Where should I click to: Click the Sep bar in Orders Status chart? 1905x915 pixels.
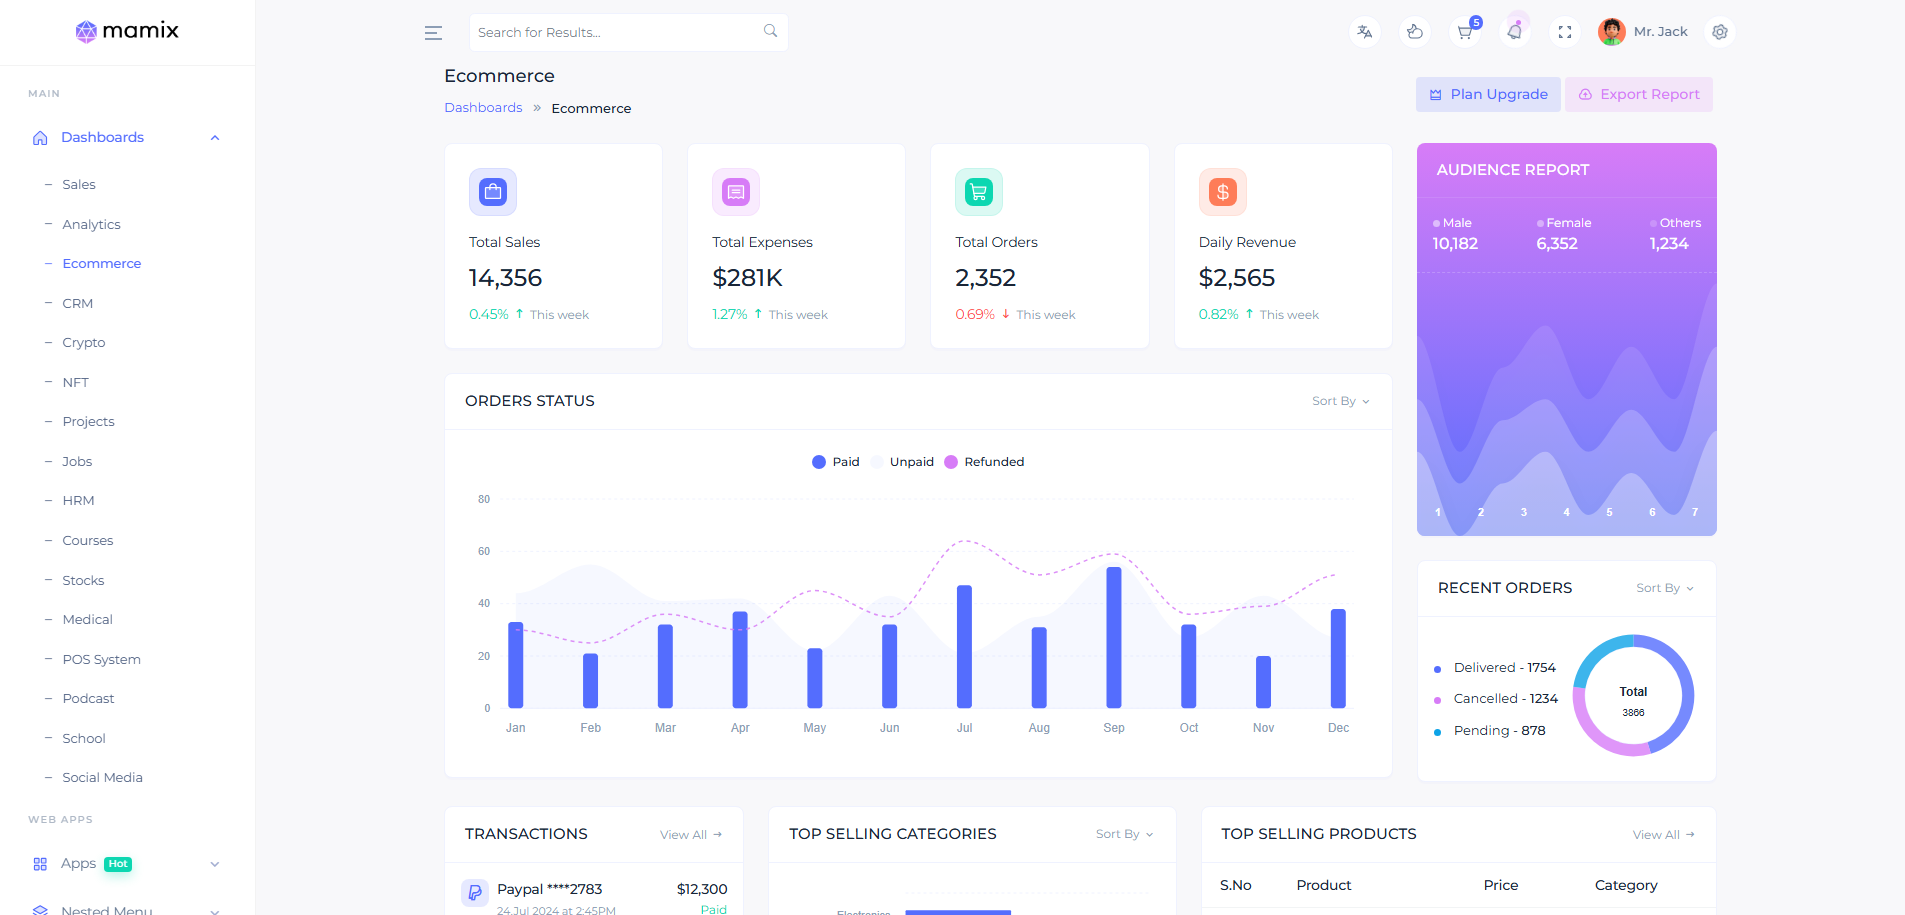pos(1114,637)
